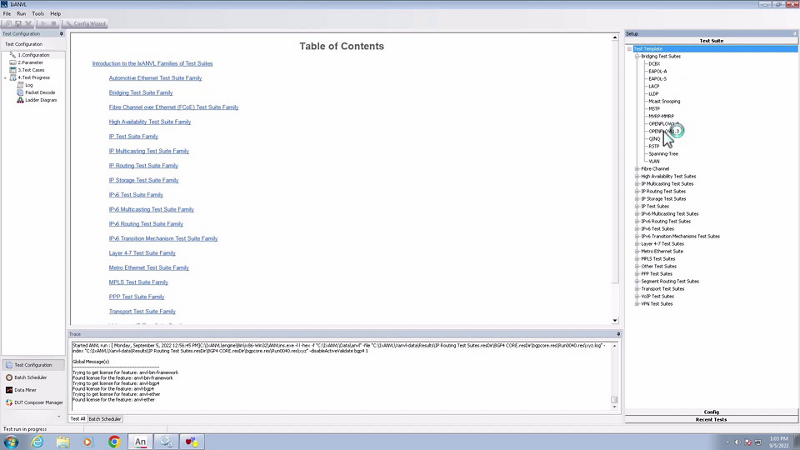Open the Test Suite section header

tap(711, 41)
